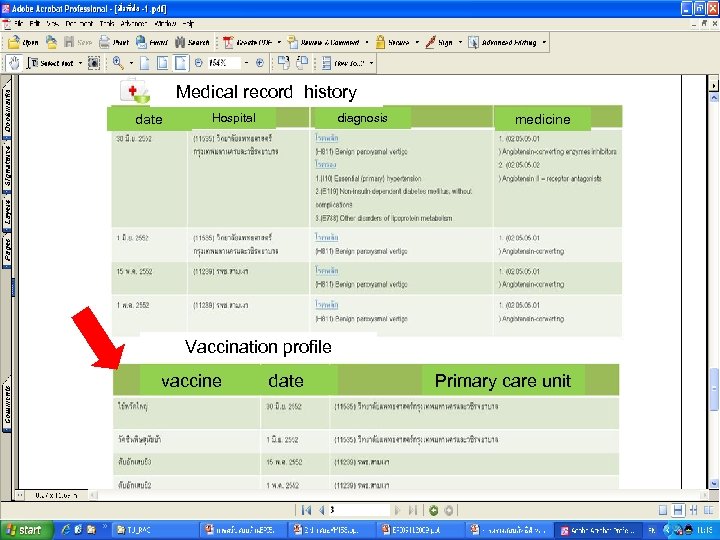Viewport: 720px width, 540px height.
Task: Expand the Advanced Editing dropdown arrow
Action: click(x=544, y=42)
